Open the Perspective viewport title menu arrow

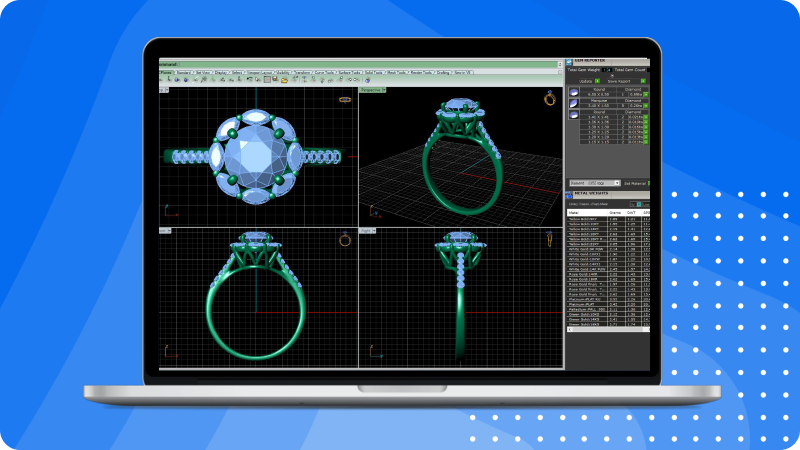(x=384, y=90)
